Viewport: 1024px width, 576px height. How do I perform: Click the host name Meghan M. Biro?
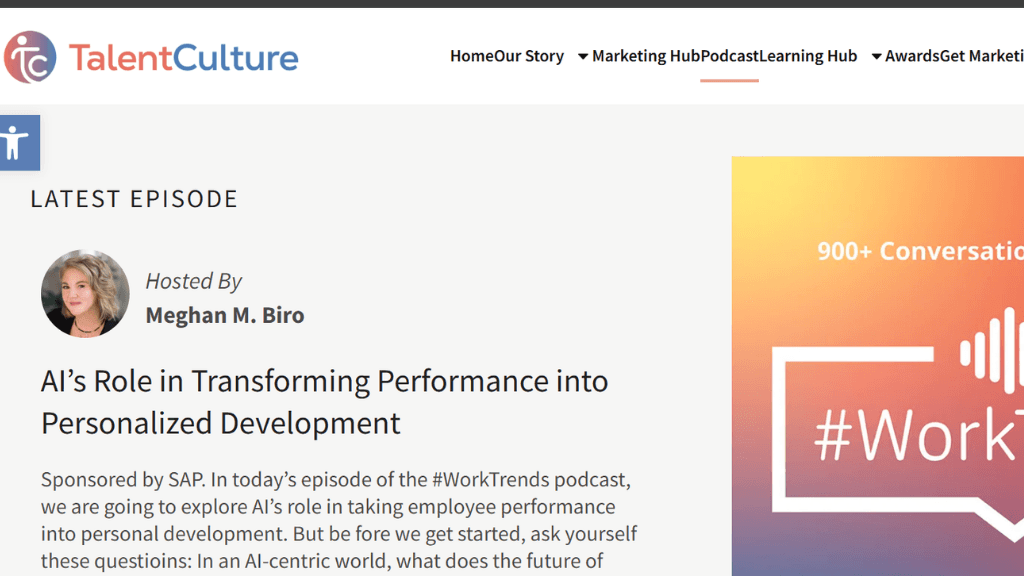pyautogui.click(x=225, y=315)
